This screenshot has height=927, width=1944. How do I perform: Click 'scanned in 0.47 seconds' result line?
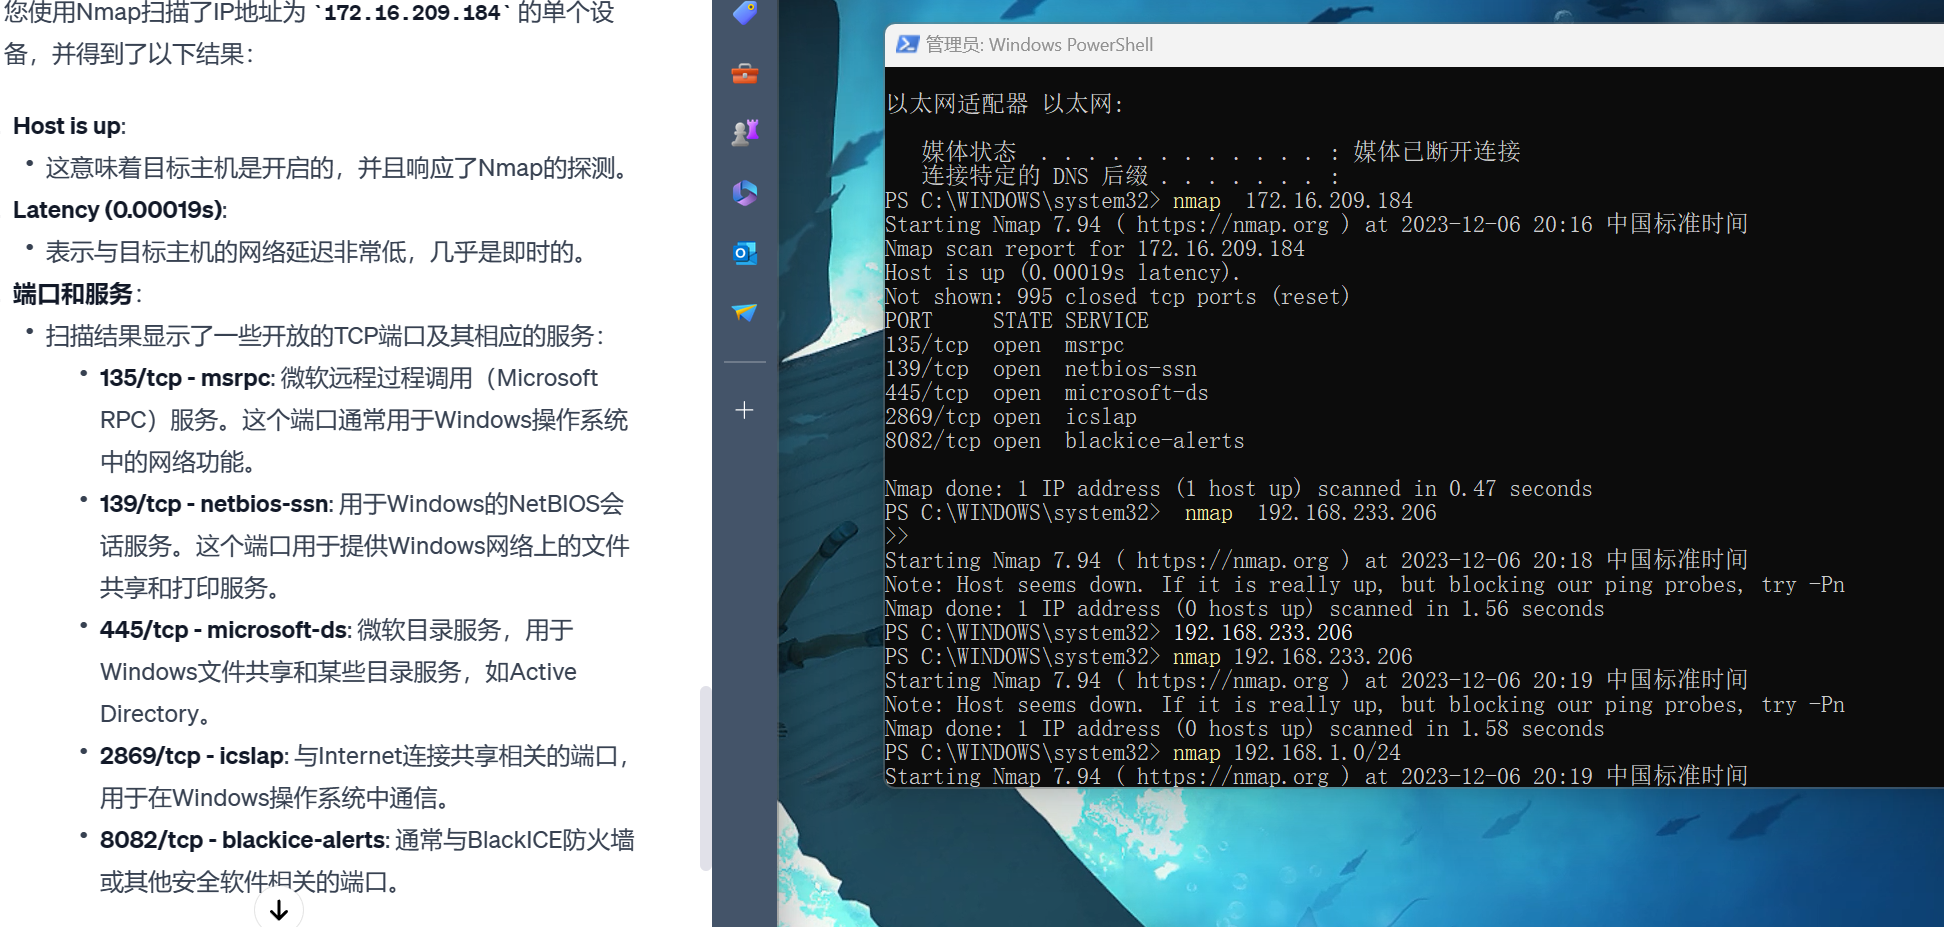point(1239,489)
